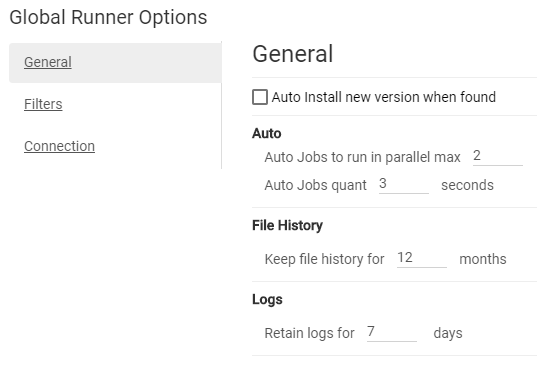Open the Connection options section
The height and width of the screenshot is (373, 537).
(x=59, y=146)
